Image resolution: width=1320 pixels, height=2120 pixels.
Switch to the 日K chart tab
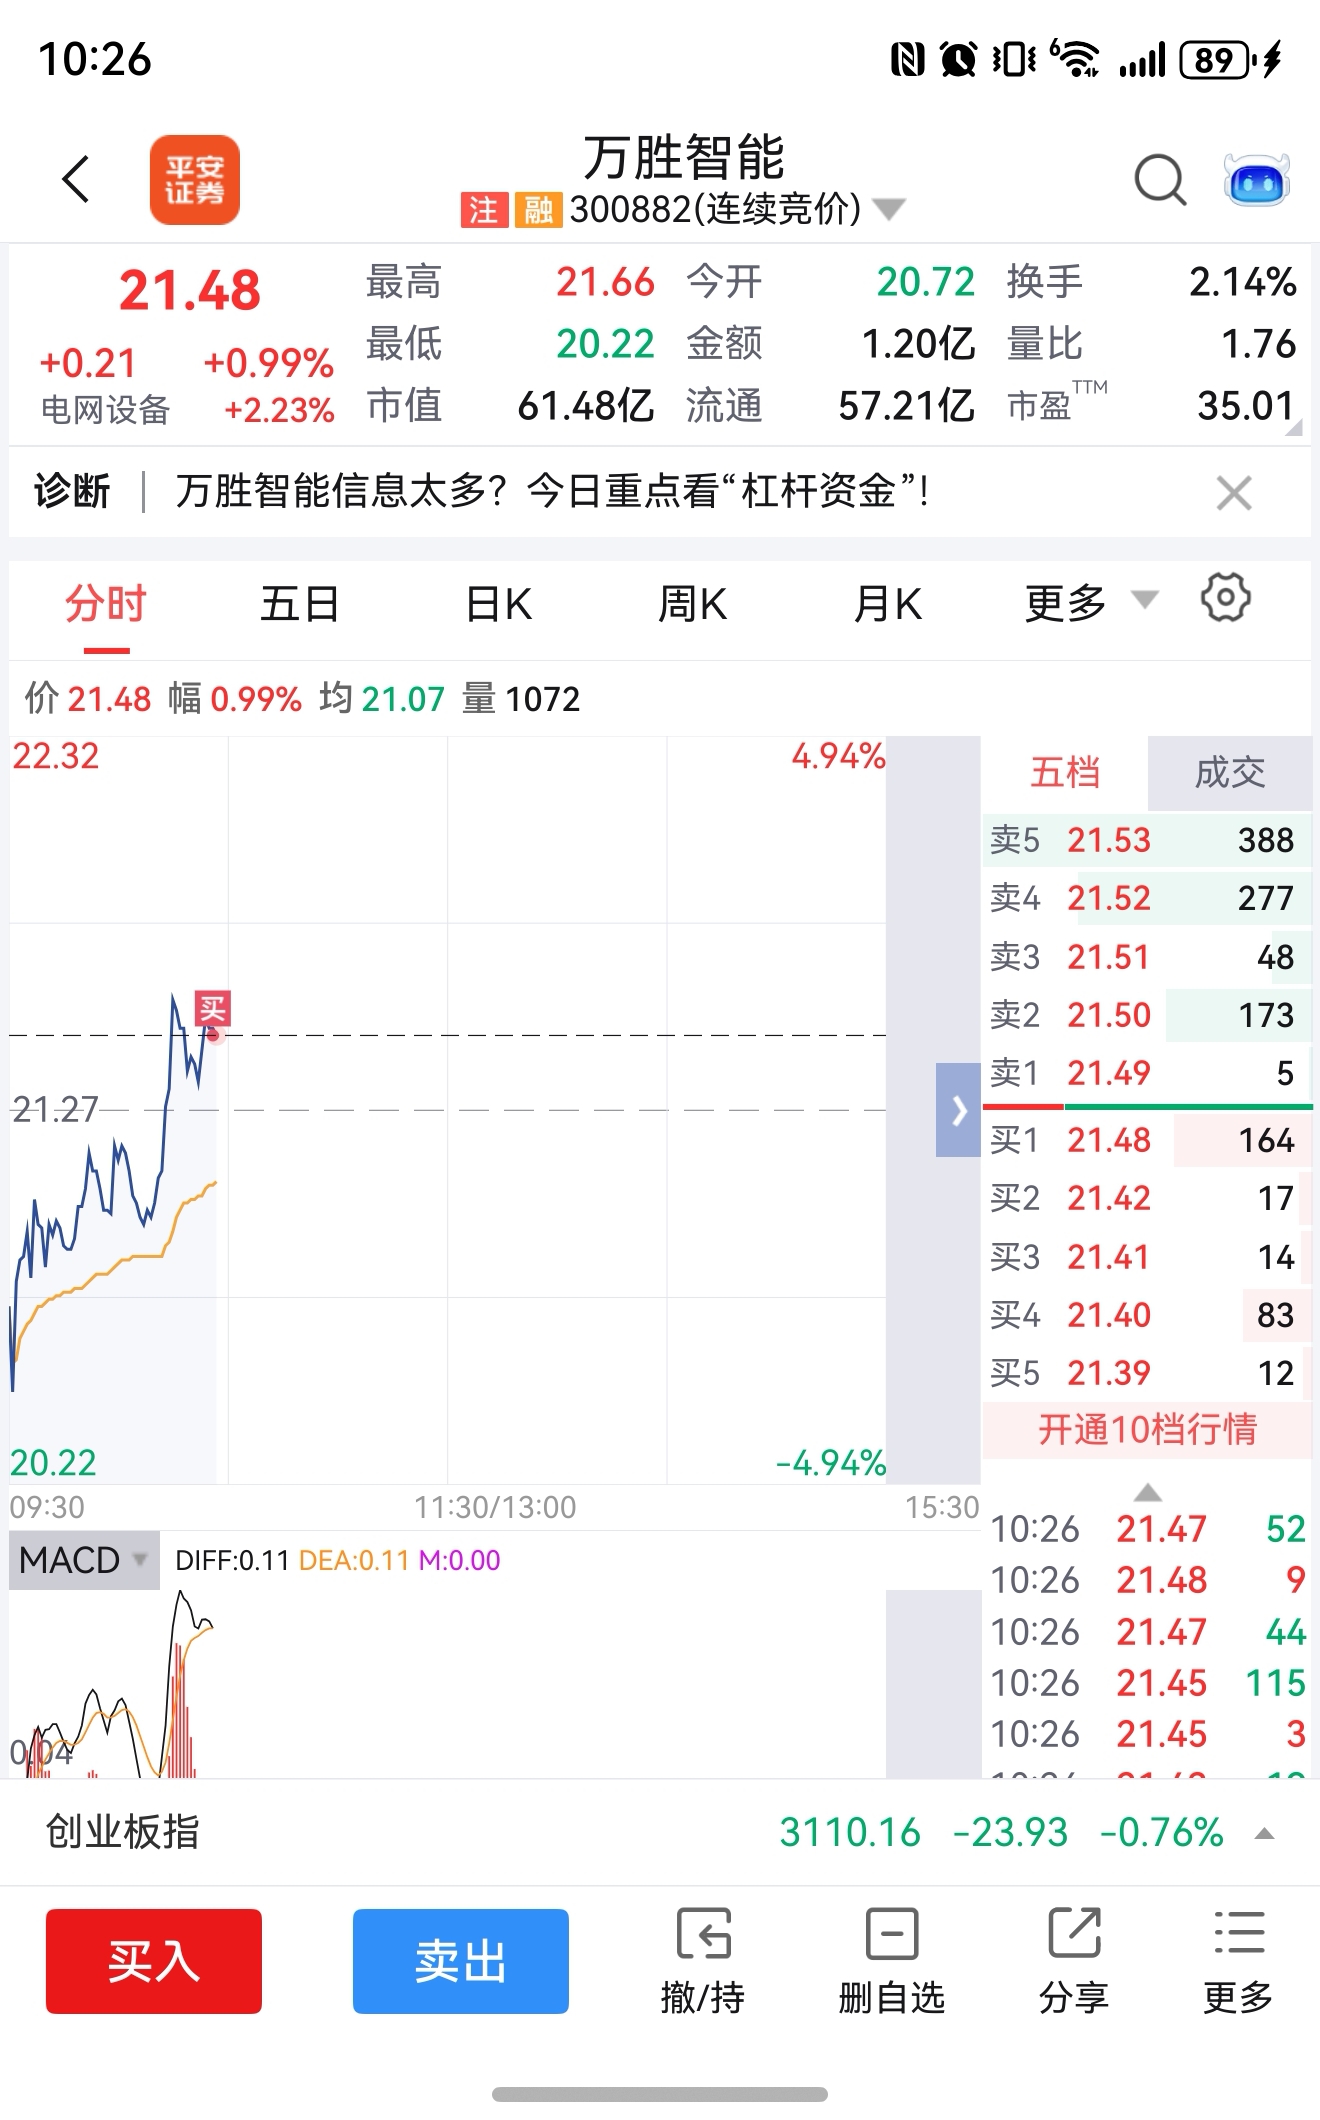coord(498,604)
